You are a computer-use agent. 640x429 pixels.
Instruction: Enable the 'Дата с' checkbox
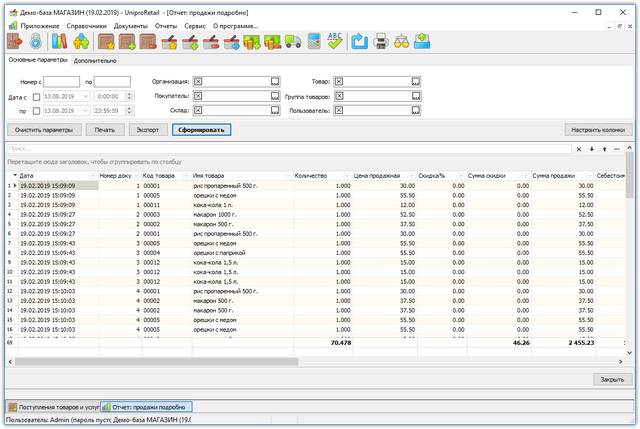(x=37, y=96)
